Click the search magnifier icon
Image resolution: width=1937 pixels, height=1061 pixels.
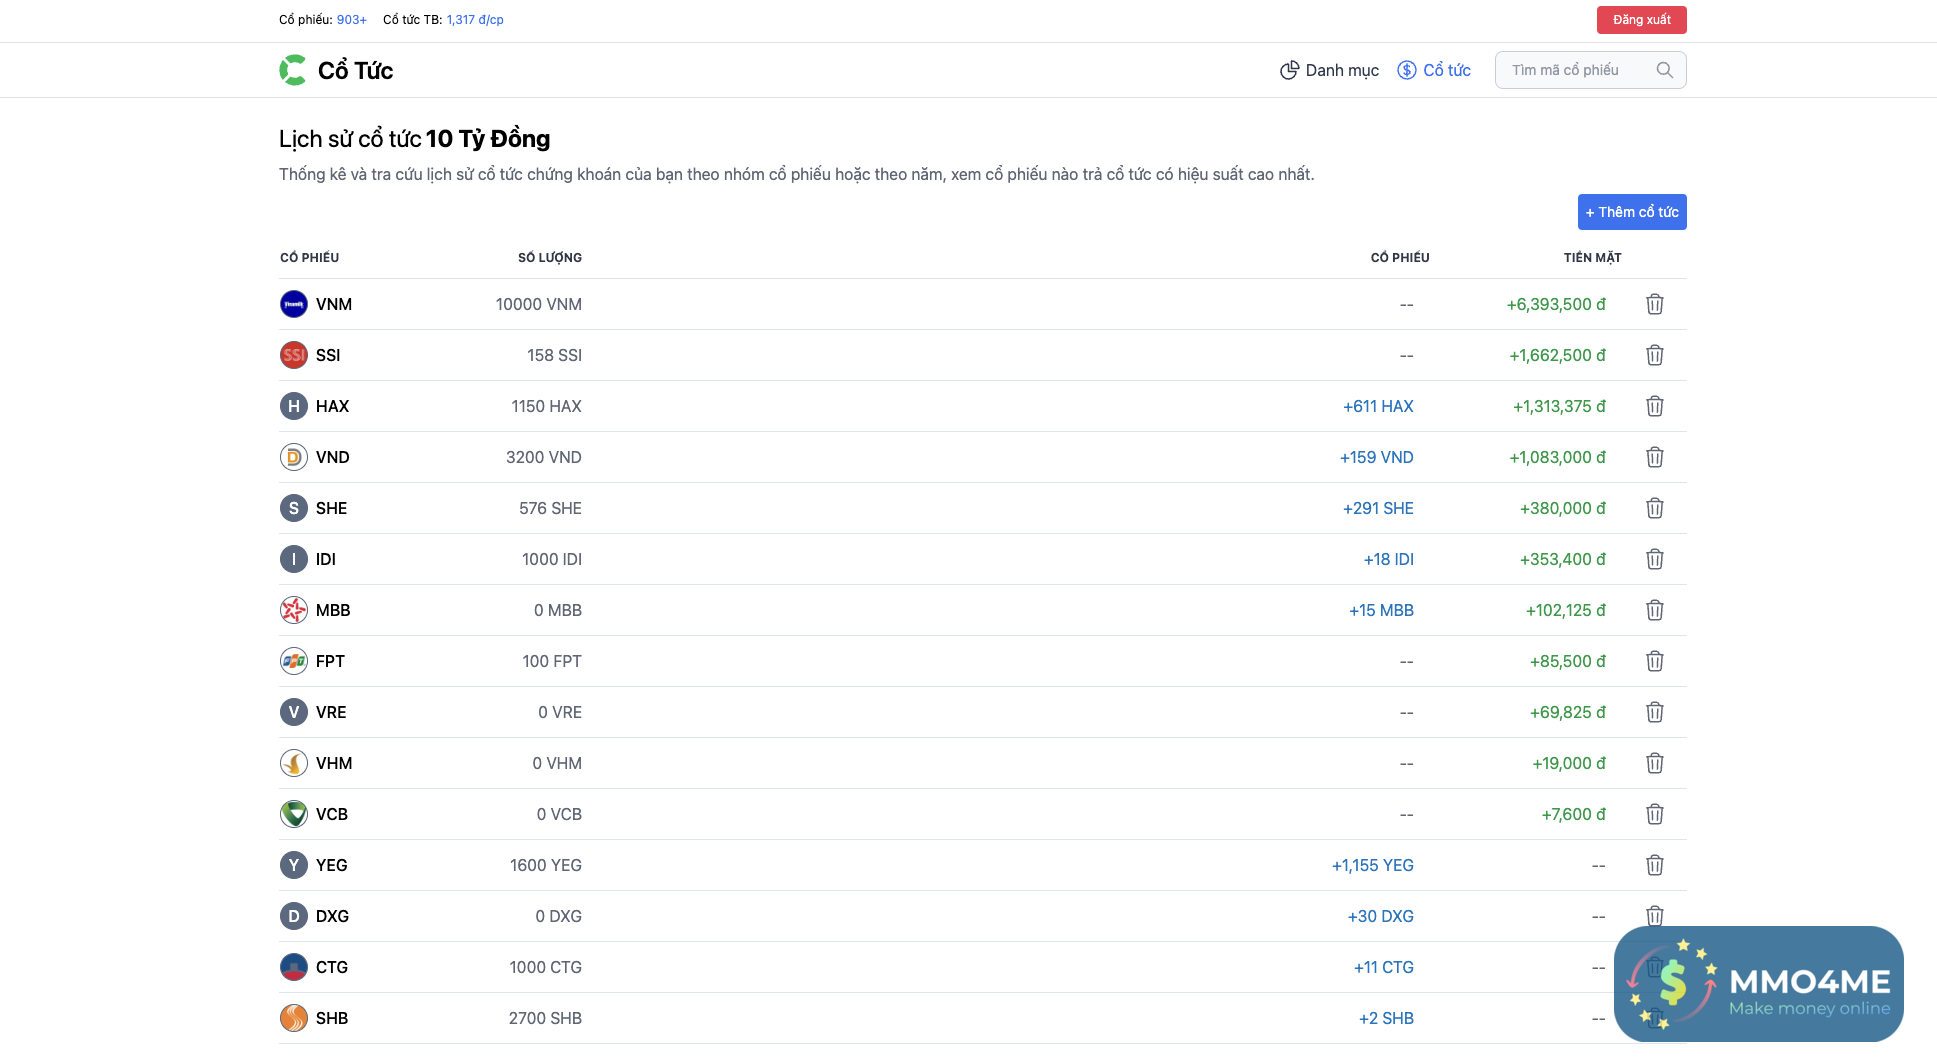[1664, 70]
